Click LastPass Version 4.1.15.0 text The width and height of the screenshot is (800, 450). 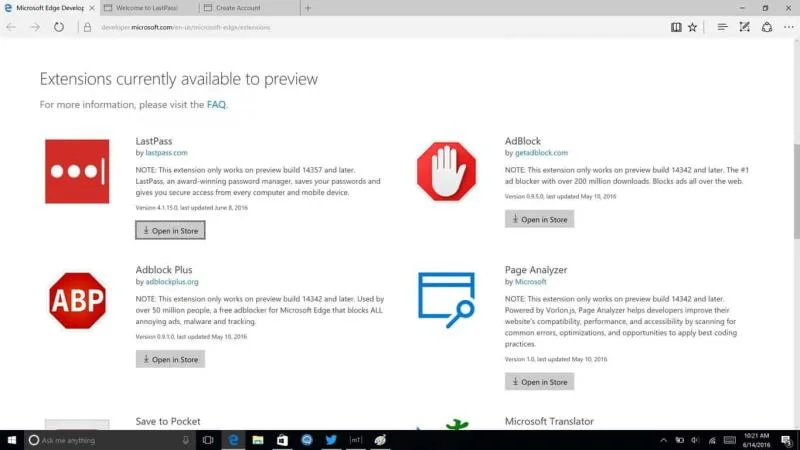pos(191,208)
